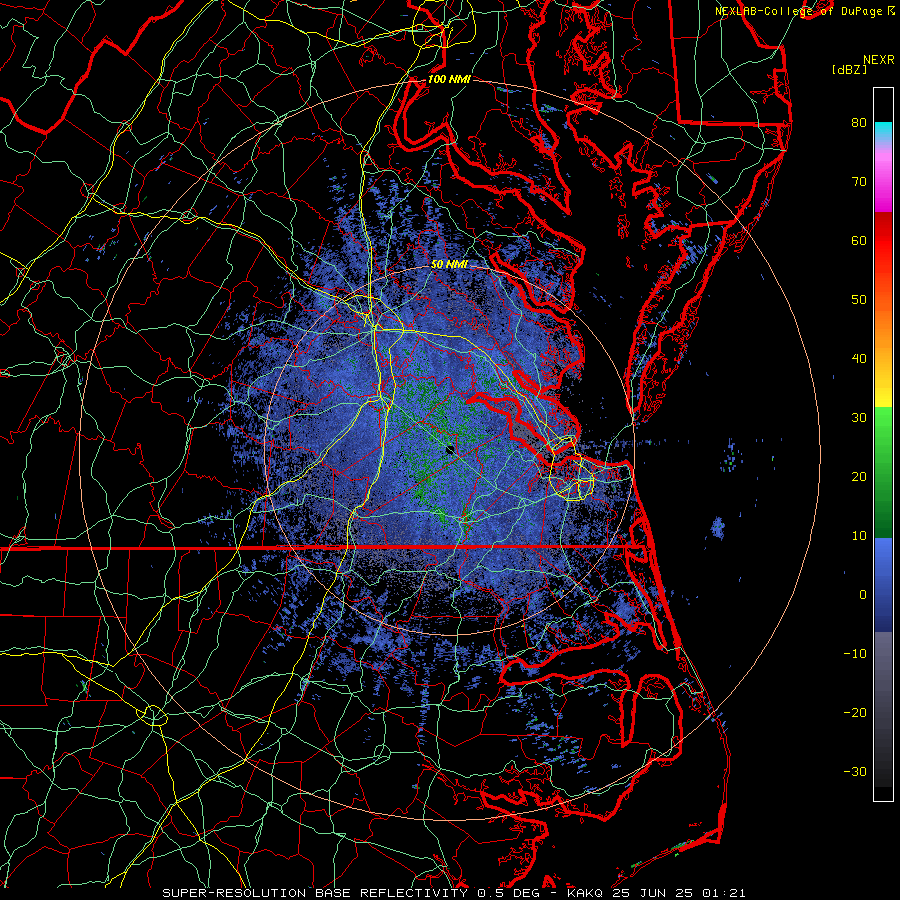This screenshot has height=900, width=900.
Task: Select the 60 value on dBZ scale
Action: [859, 240]
